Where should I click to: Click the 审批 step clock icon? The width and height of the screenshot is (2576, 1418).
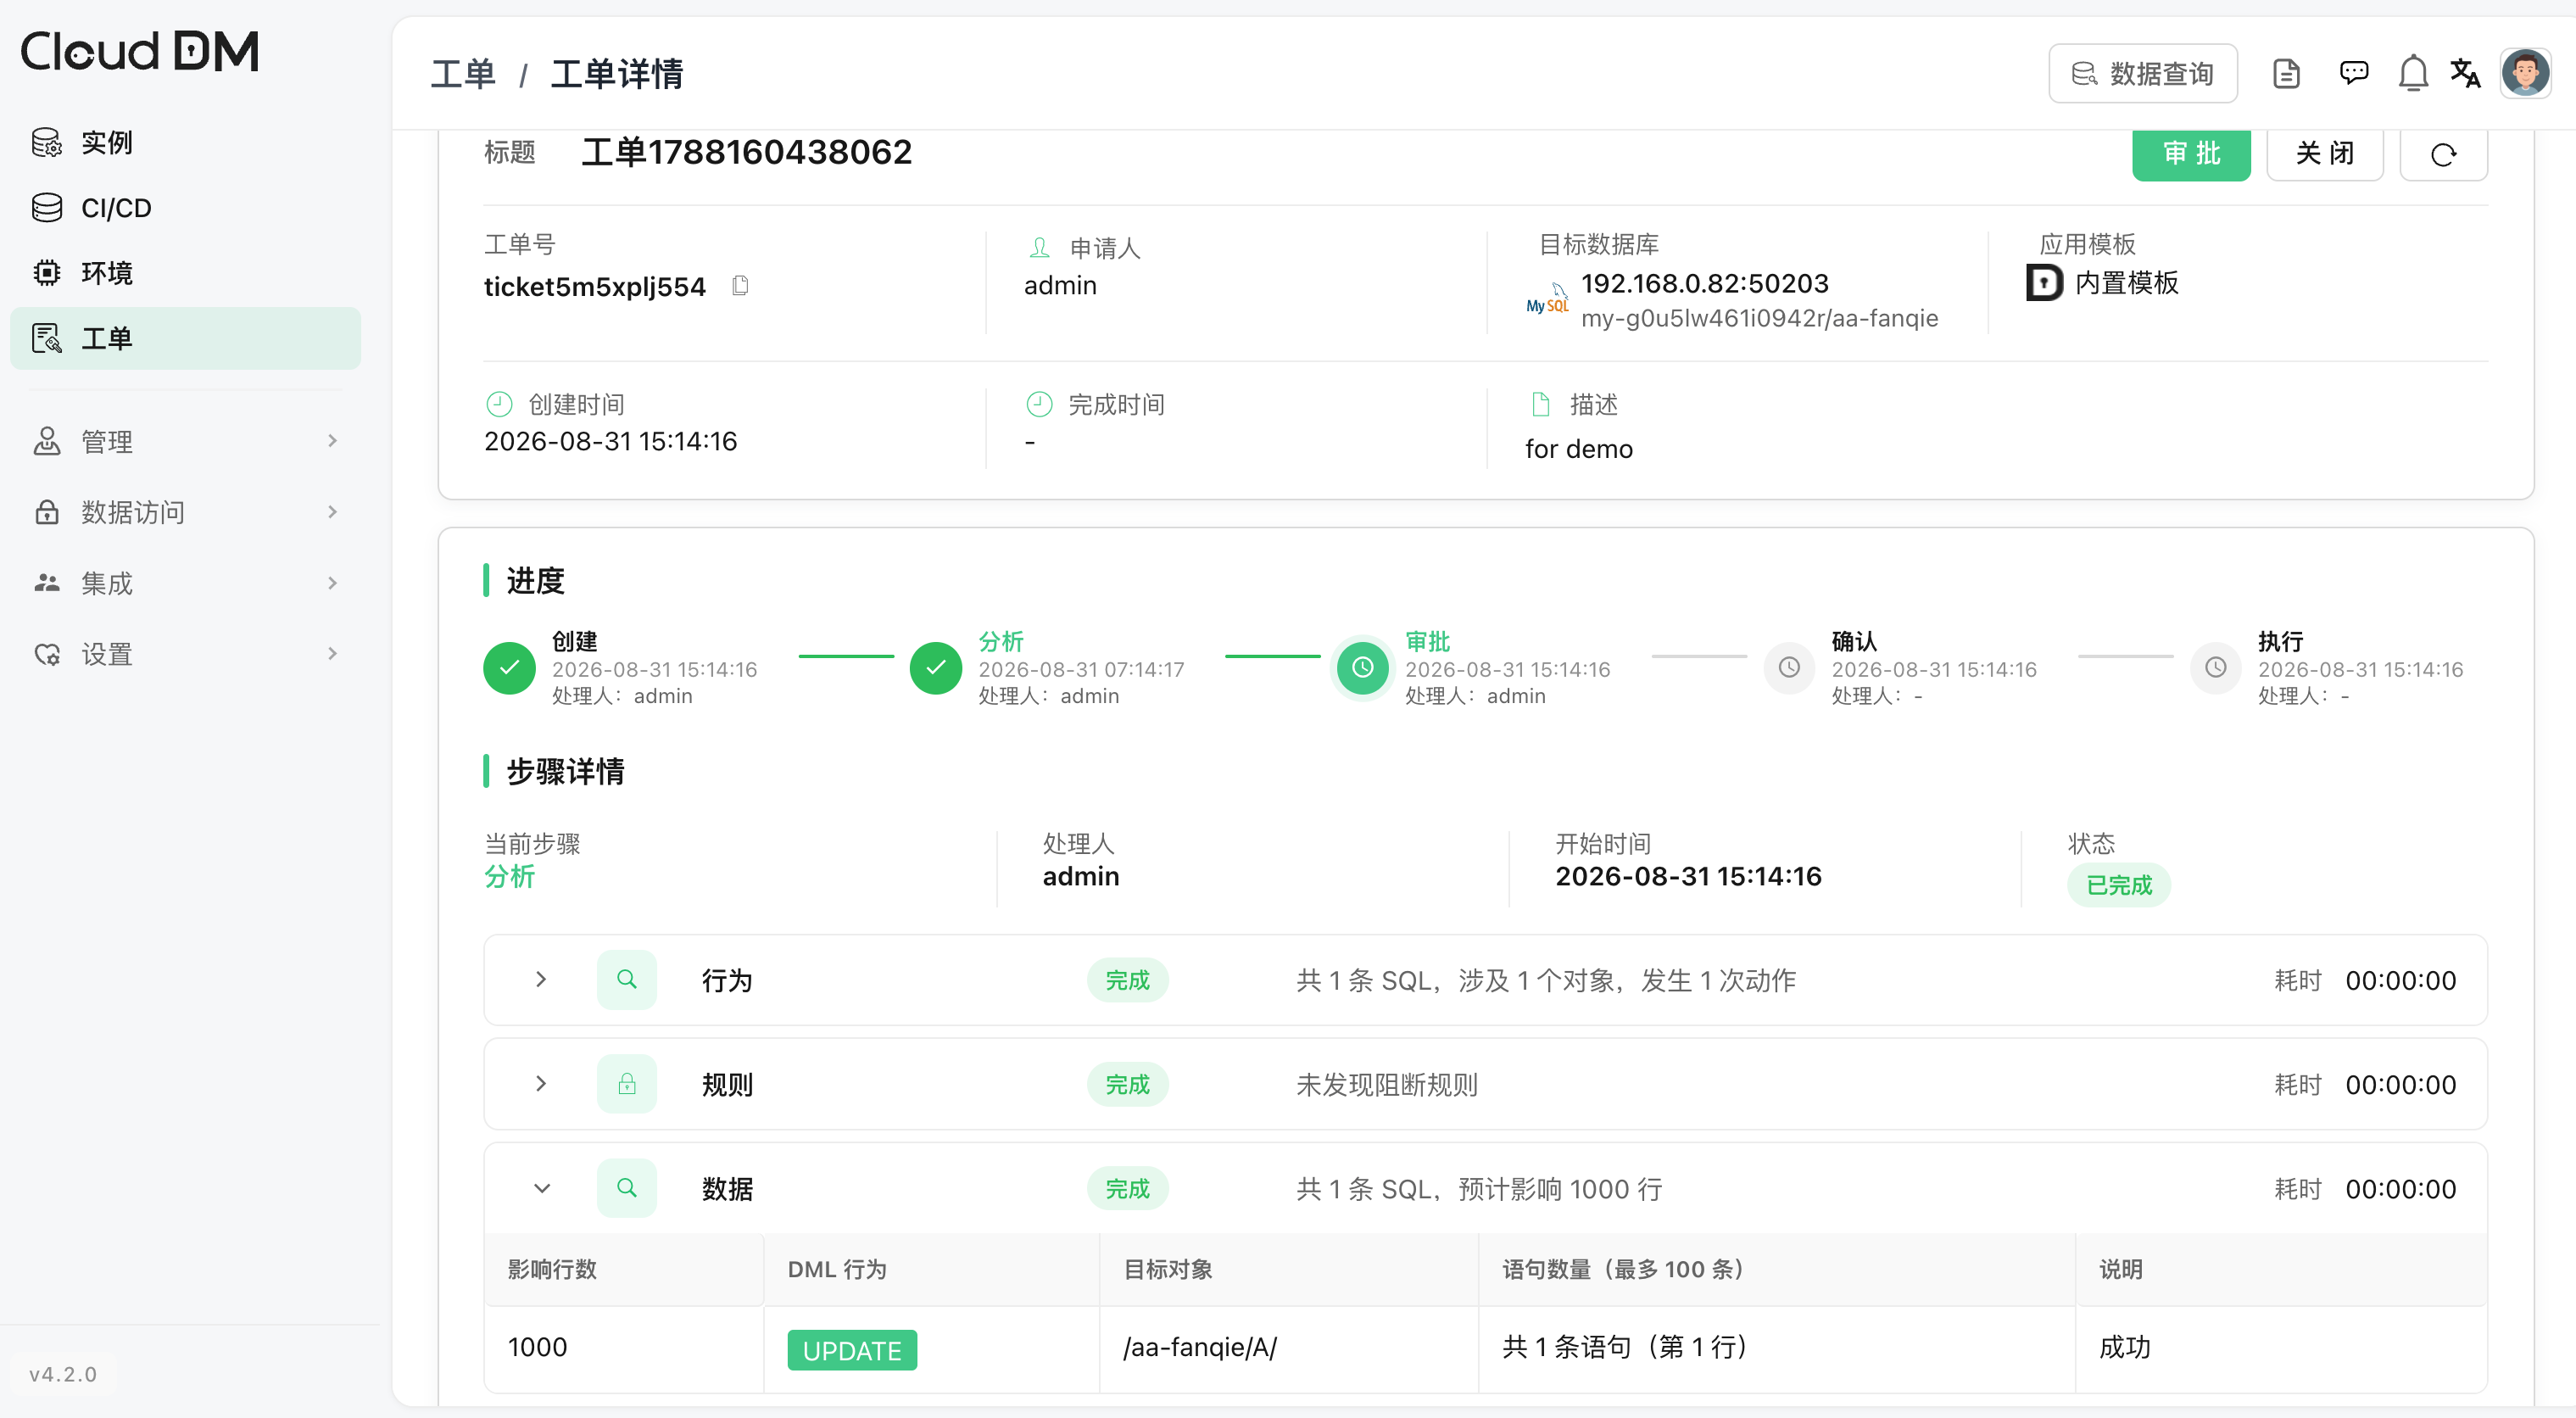1362,668
